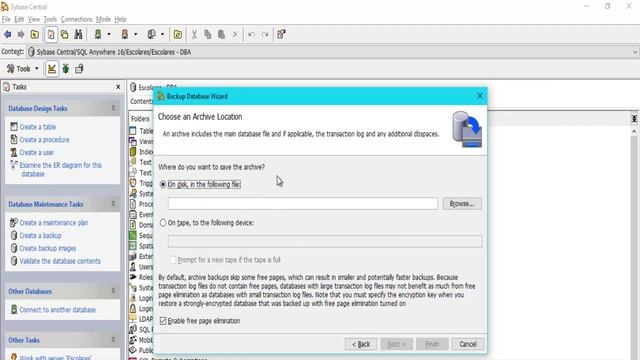Click 'Create a table' task link
Screen dimensions: 640x360
(x=38, y=127)
